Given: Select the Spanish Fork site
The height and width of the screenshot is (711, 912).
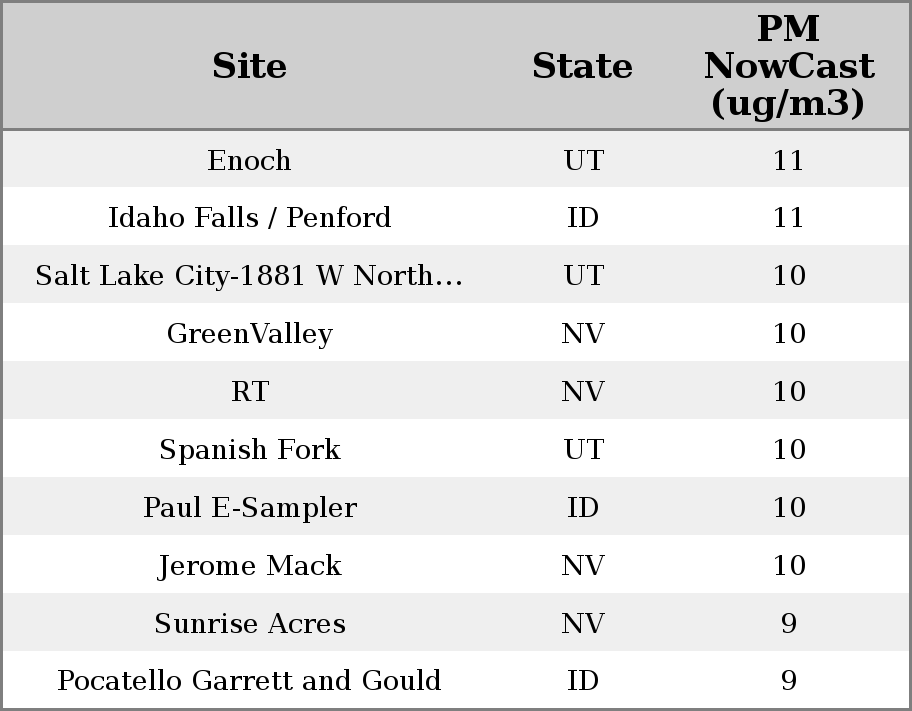Looking at the screenshot, I should click(x=249, y=450).
